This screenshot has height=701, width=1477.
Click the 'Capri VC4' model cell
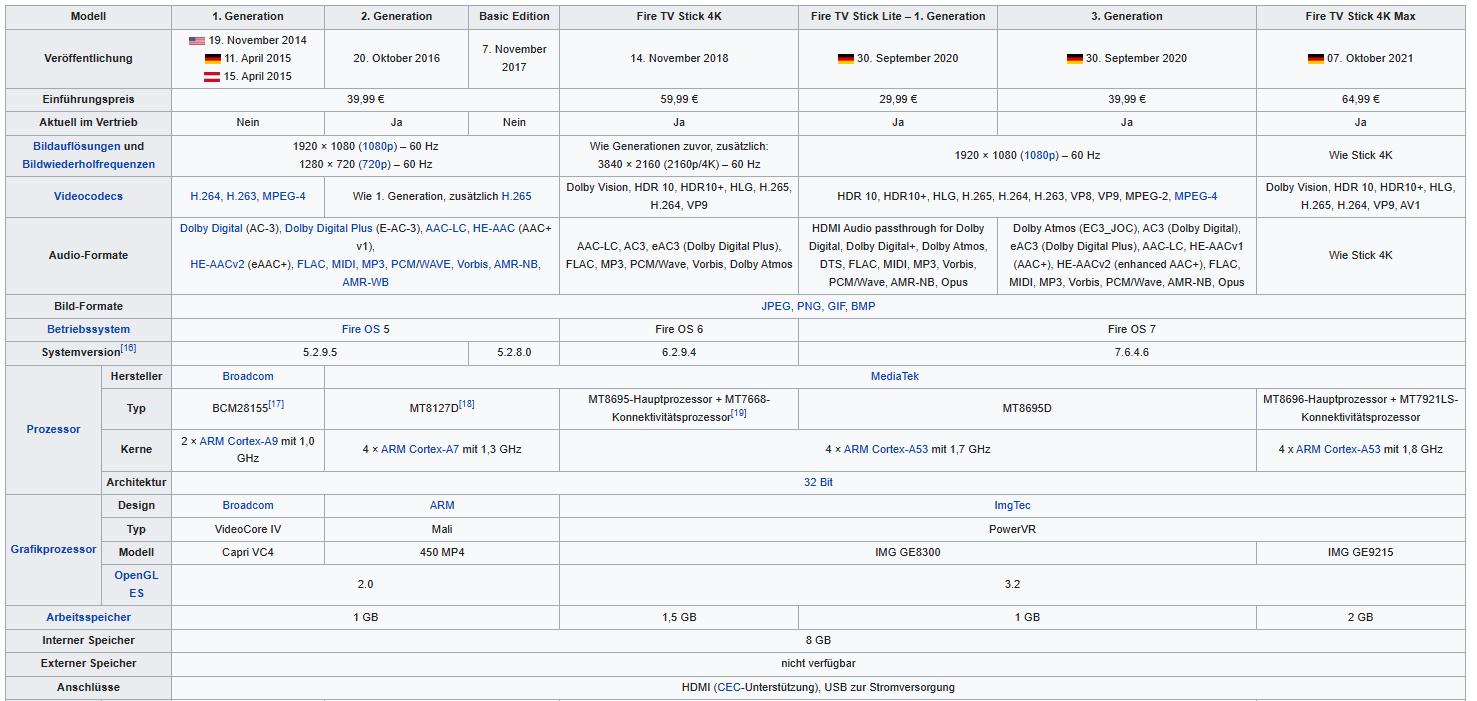click(248, 552)
